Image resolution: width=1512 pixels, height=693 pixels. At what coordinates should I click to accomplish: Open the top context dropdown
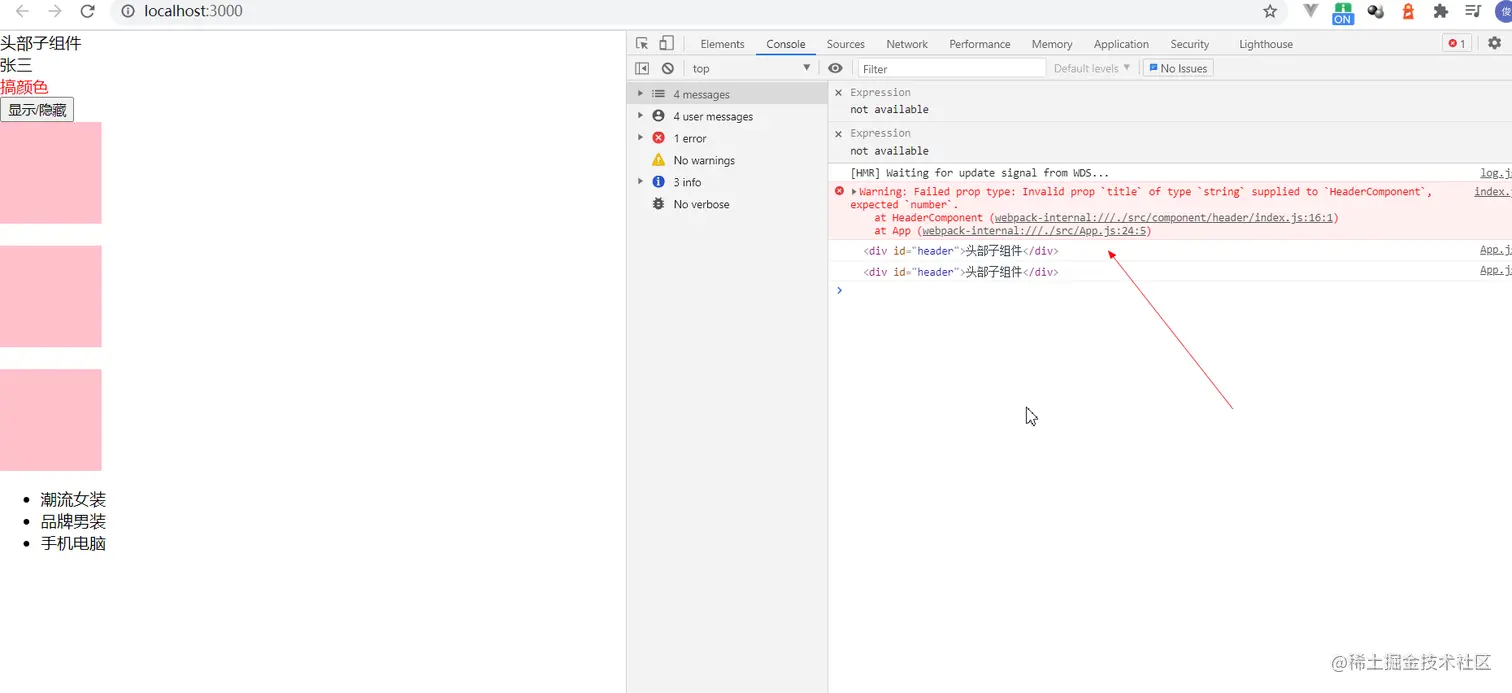[751, 68]
